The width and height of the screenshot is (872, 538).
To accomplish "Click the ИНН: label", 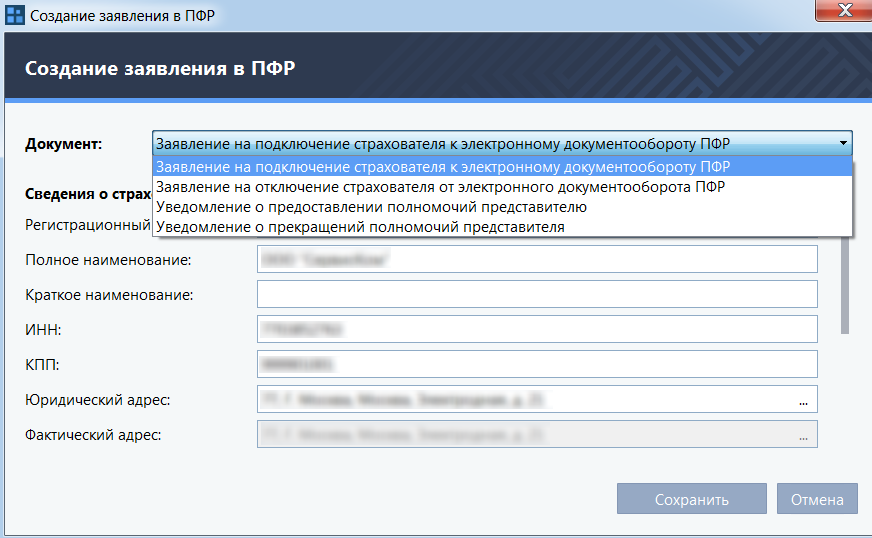I will pos(43,330).
